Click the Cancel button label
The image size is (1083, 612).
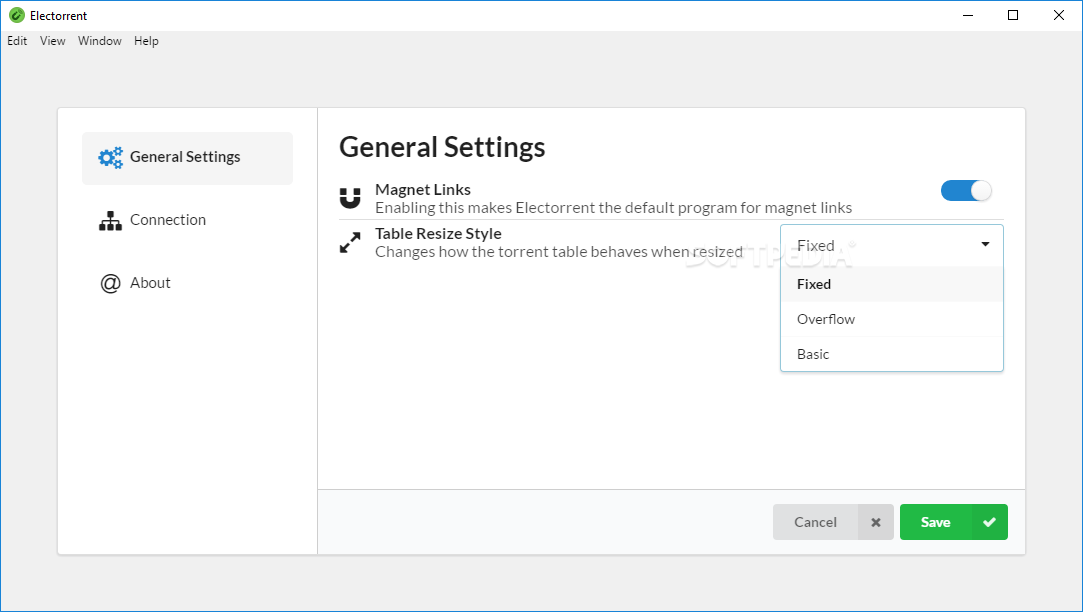pos(815,522)
